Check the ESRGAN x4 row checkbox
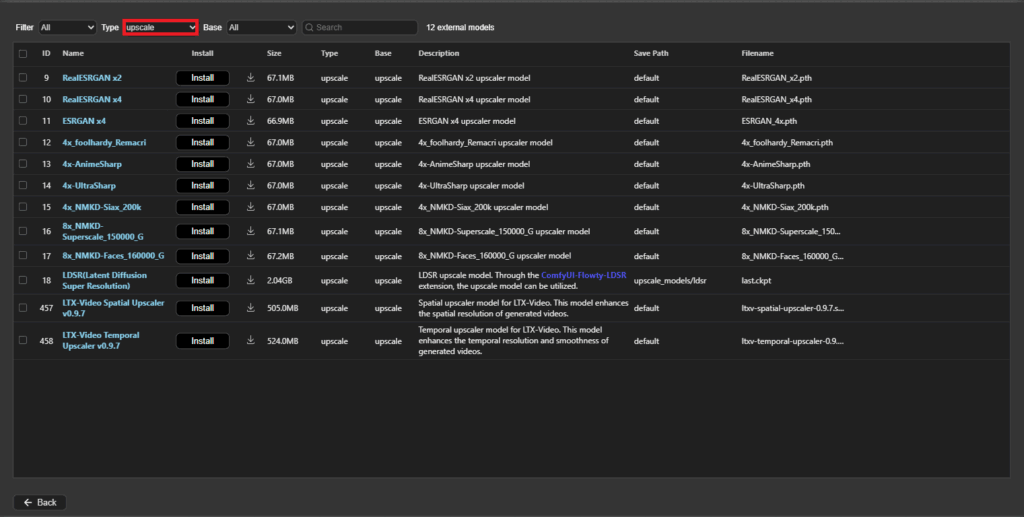 click(x=23, y=121)
